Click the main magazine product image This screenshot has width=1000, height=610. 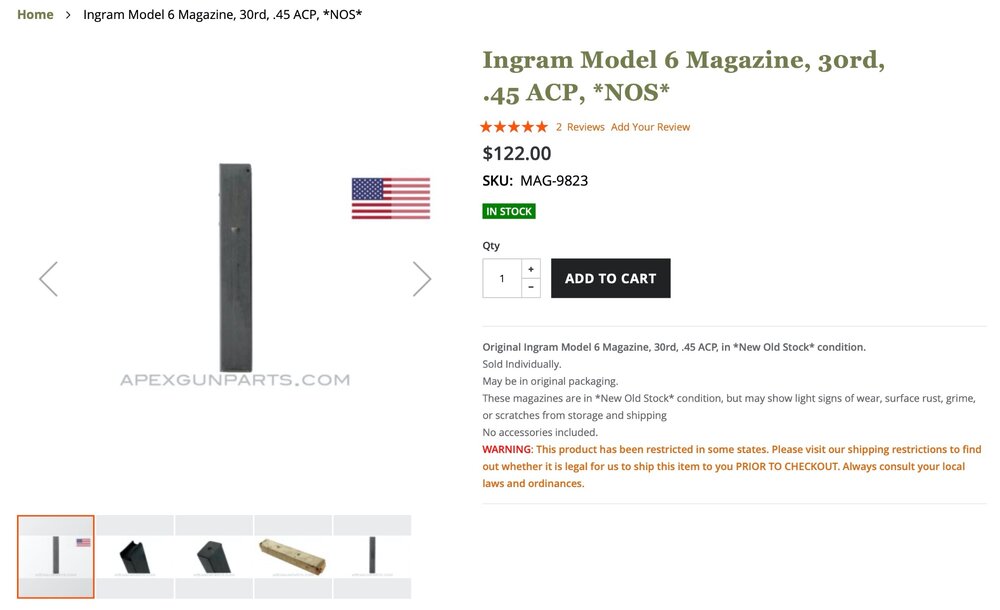236,267
